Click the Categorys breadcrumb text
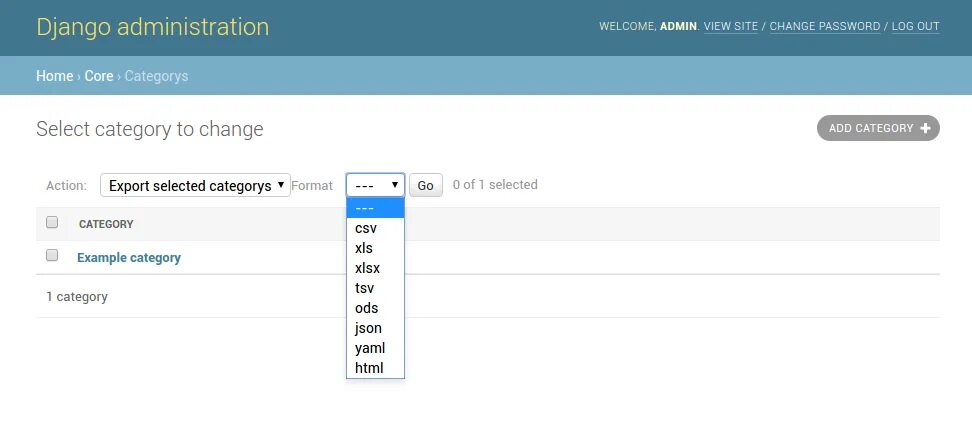The height and width of the screenshot is (423, 972). click(156, 76)
